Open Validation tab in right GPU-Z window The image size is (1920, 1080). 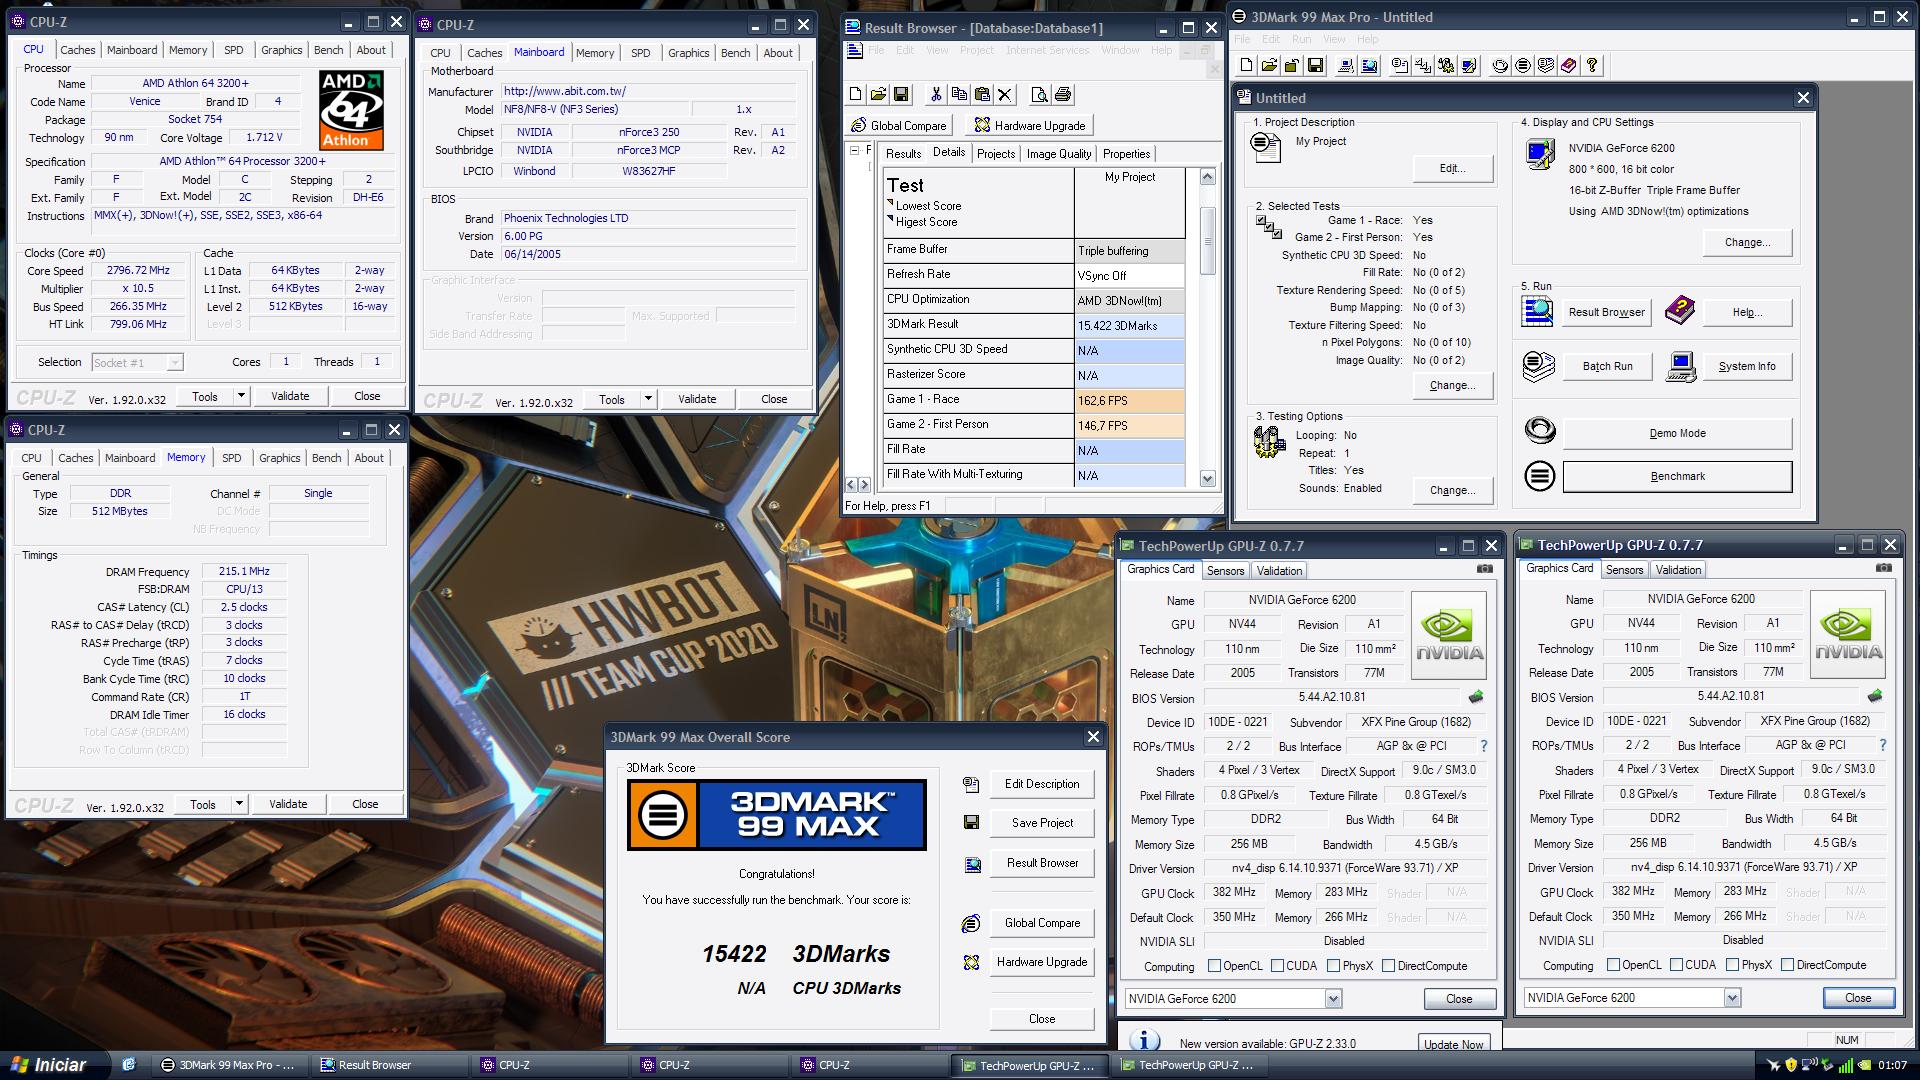pyautogui.click(x=1678, y=570)
